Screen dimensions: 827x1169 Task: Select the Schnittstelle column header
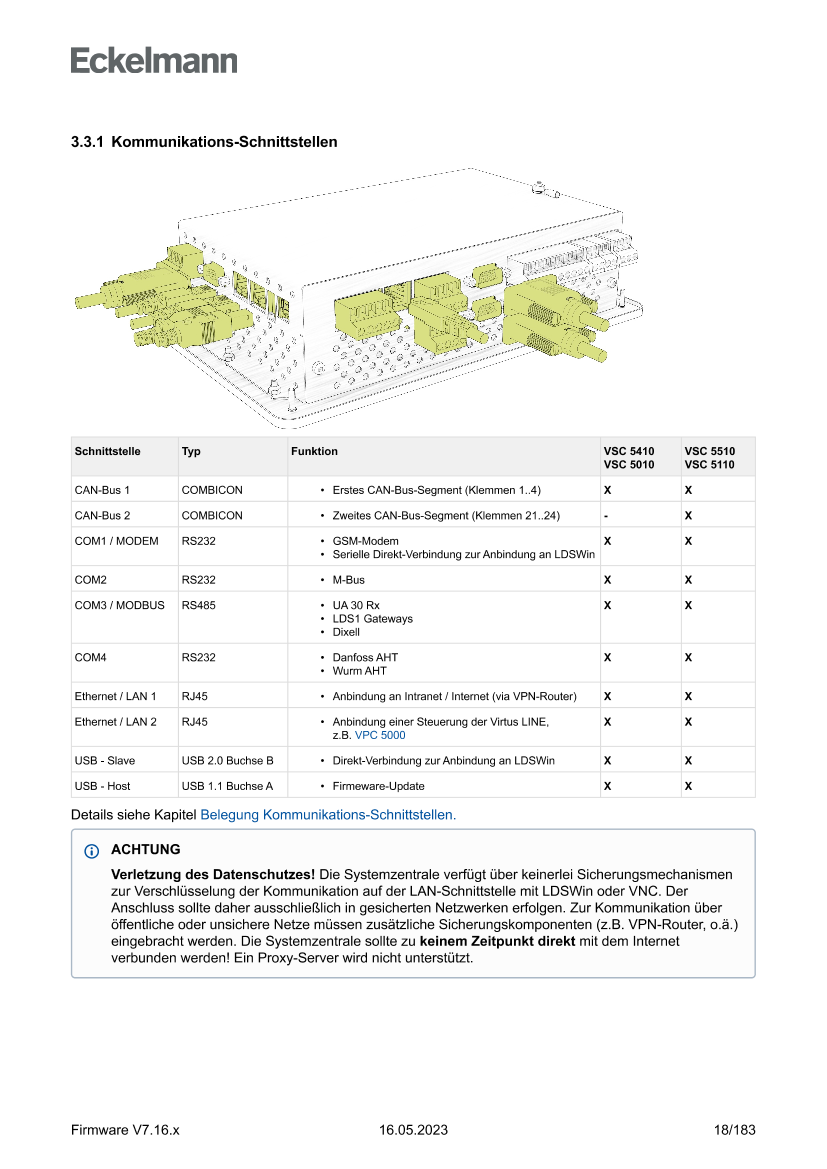point(107,451)
